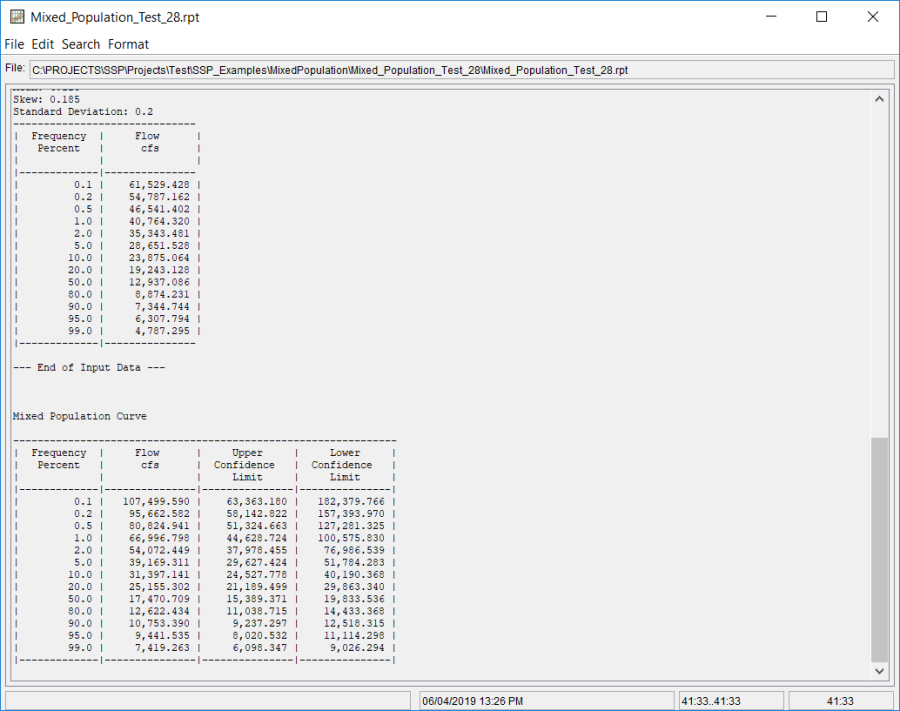900x711 pixels.
Task: Click upper confidence value 6,098.347
Action: (x=259, y=648)
